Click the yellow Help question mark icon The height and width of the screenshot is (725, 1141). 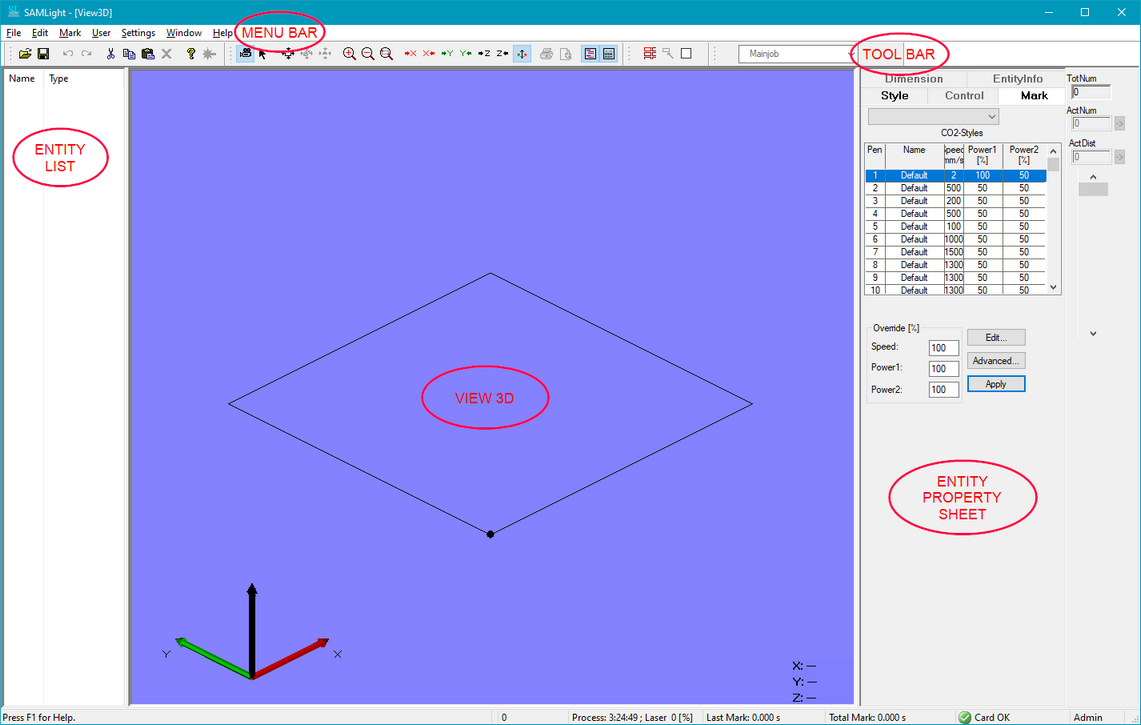click(190, 54)
